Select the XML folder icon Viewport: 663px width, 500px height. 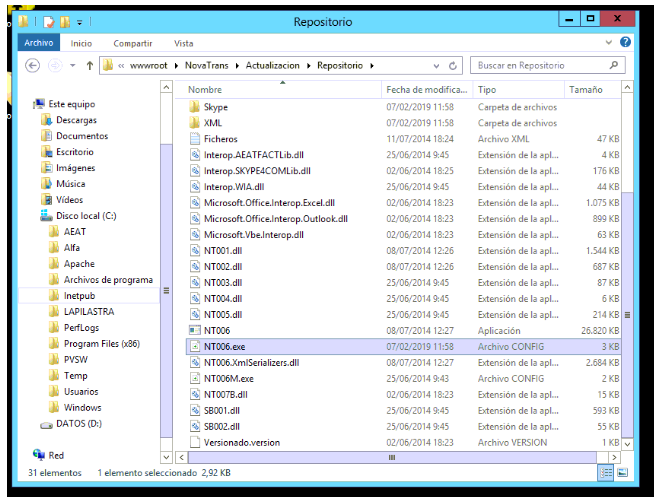click(x=194, y=123)
